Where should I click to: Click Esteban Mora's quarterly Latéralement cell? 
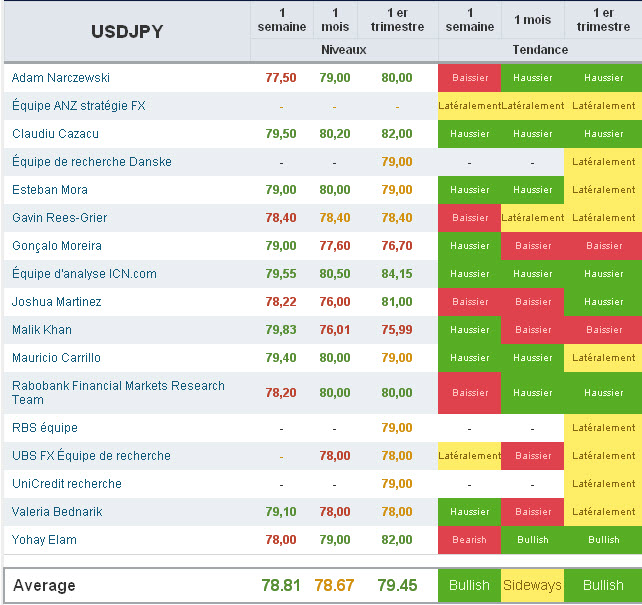(603, 190)
